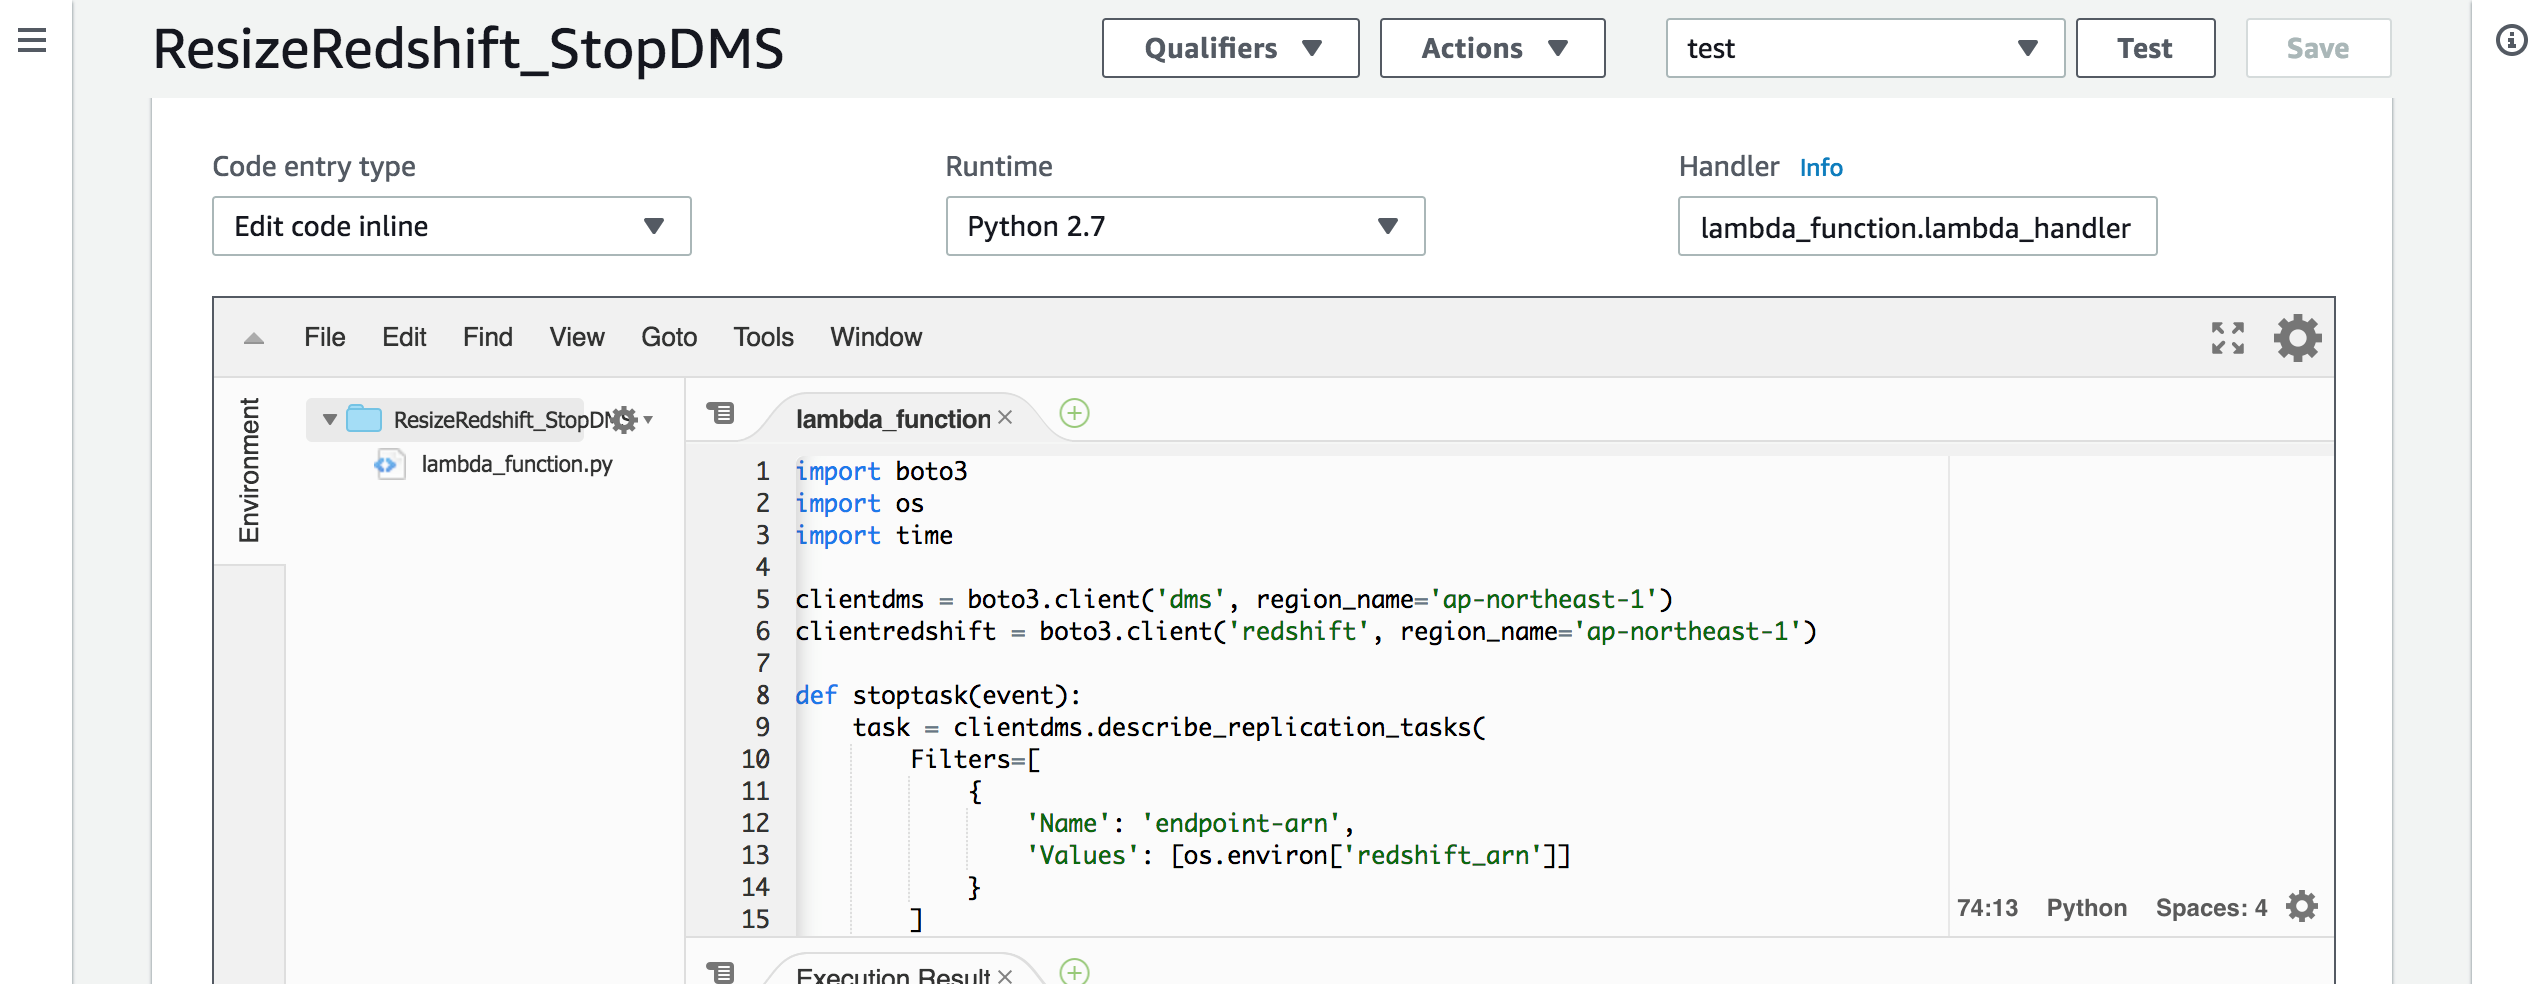Click the cursor position 74:13 indicator
This screenshot has height=984, width=2528.
(x=1987, y=907)
